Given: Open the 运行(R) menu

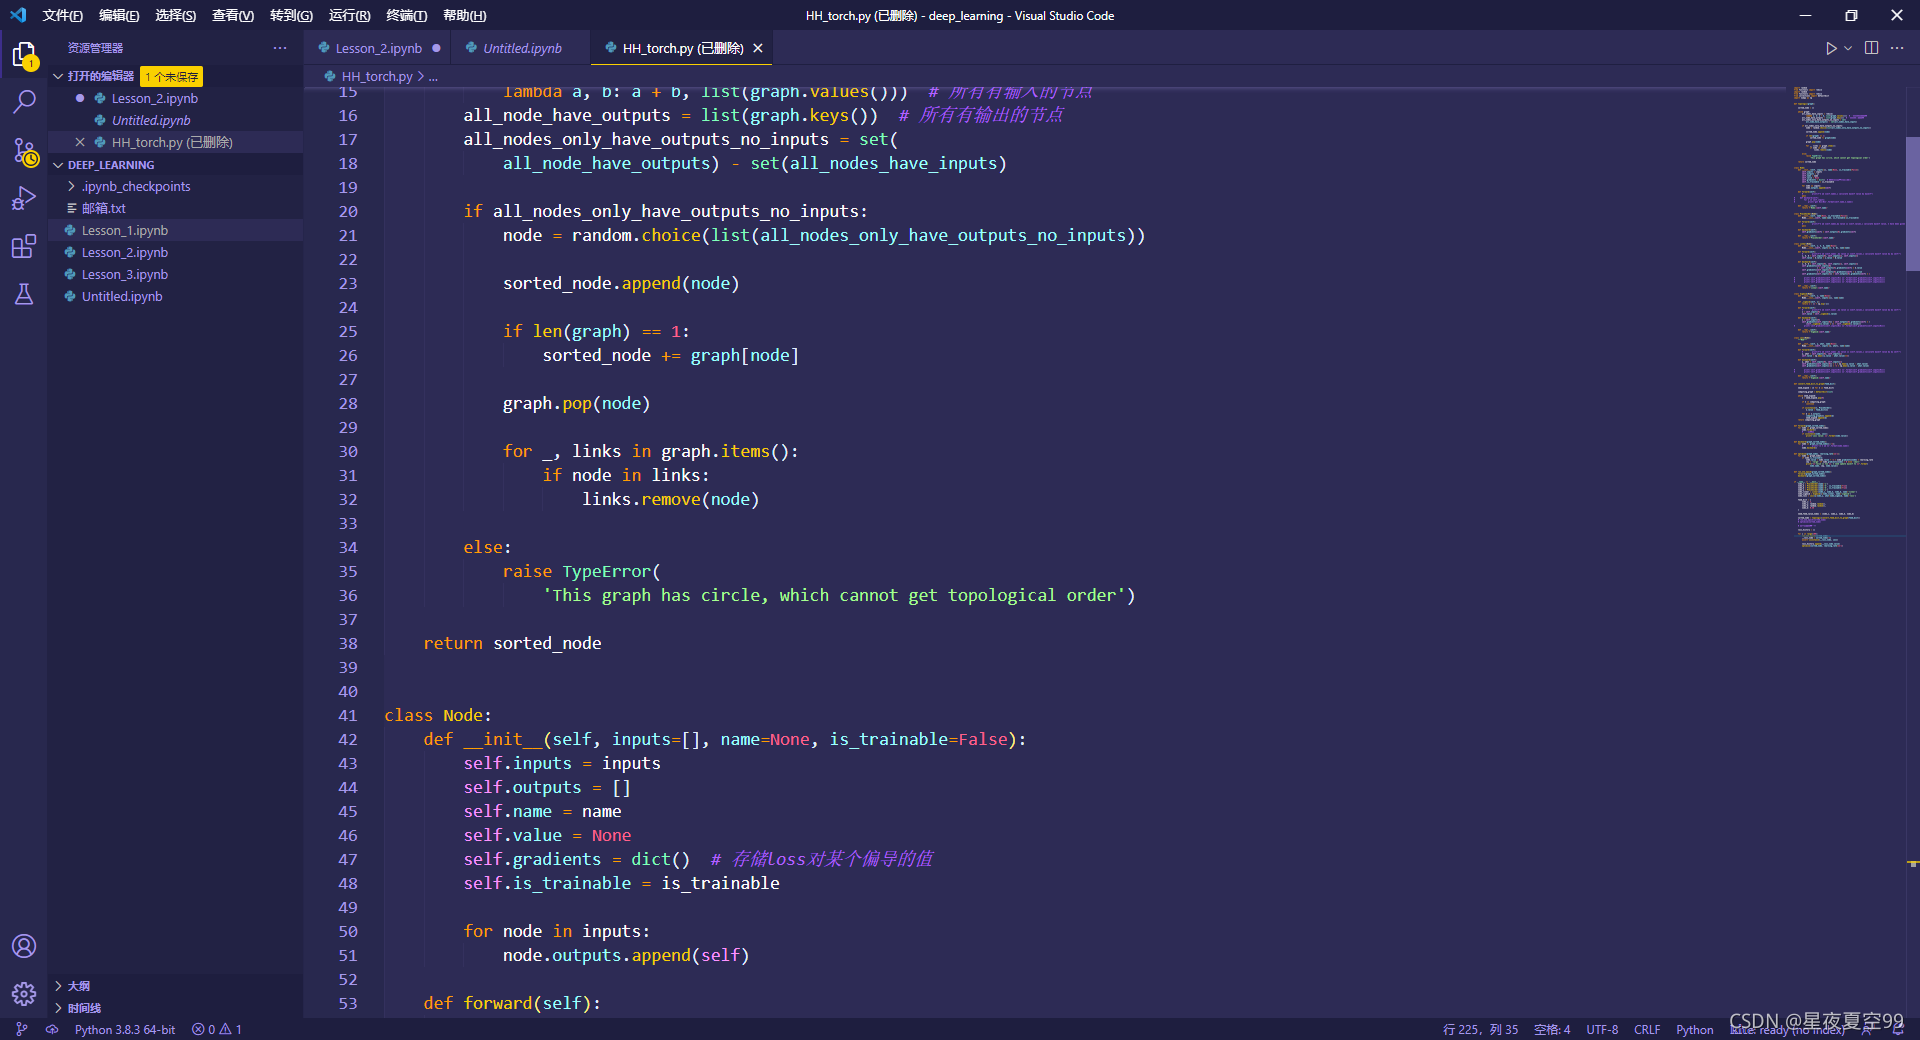Looking at the screenshot, I should (x=349, y=15).
